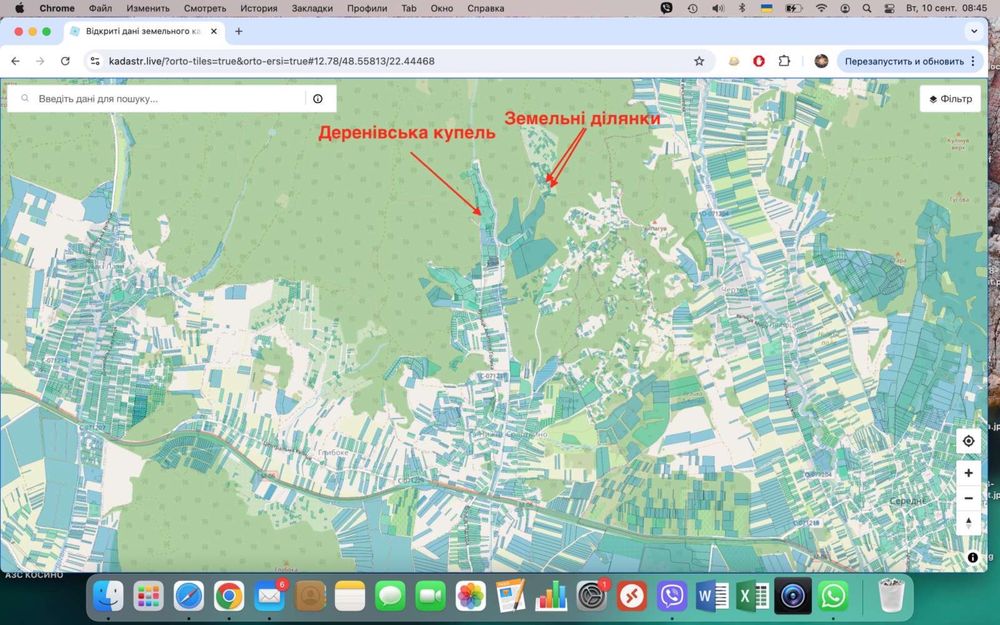Screen dimensions: 1000x625
Task: Click Перезапустить и обновить button
Action: click(x=904, y=61)
